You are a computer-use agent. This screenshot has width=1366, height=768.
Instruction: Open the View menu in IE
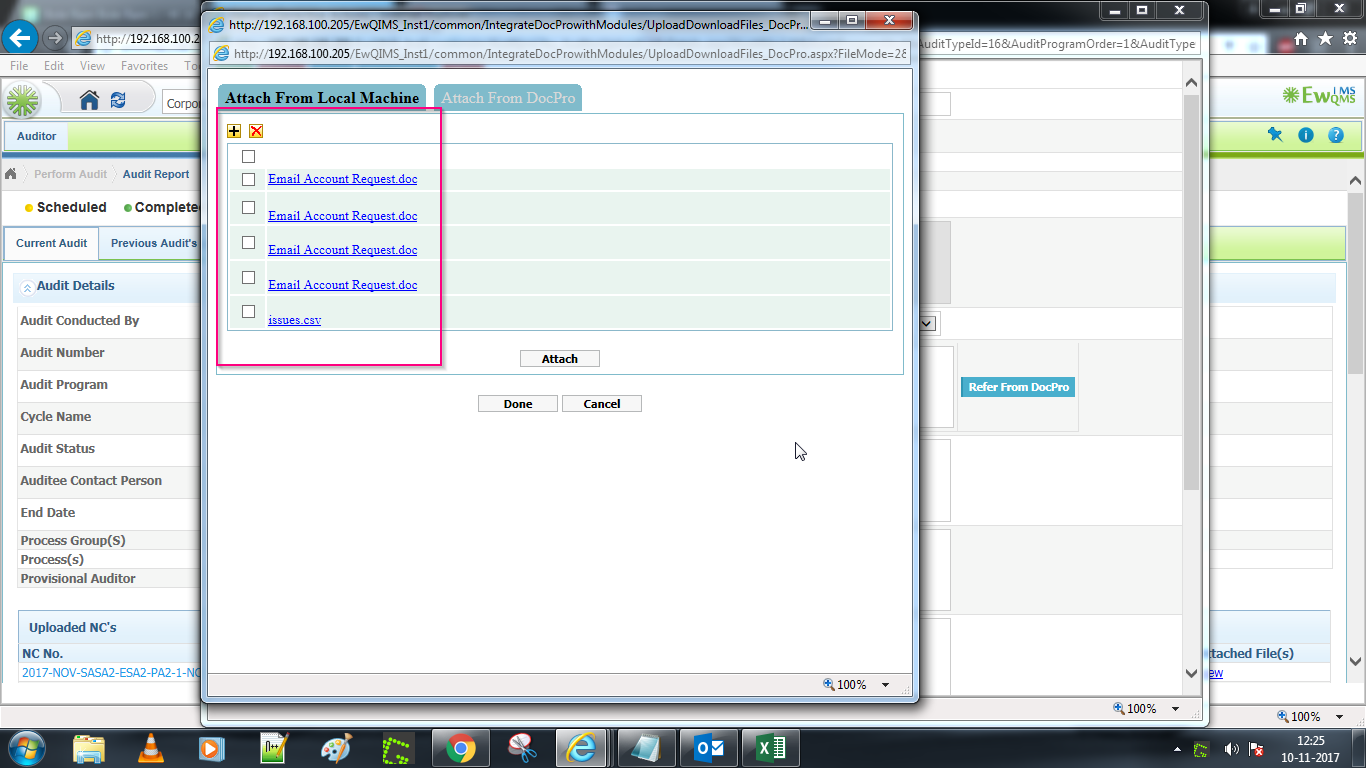(92, 66)
